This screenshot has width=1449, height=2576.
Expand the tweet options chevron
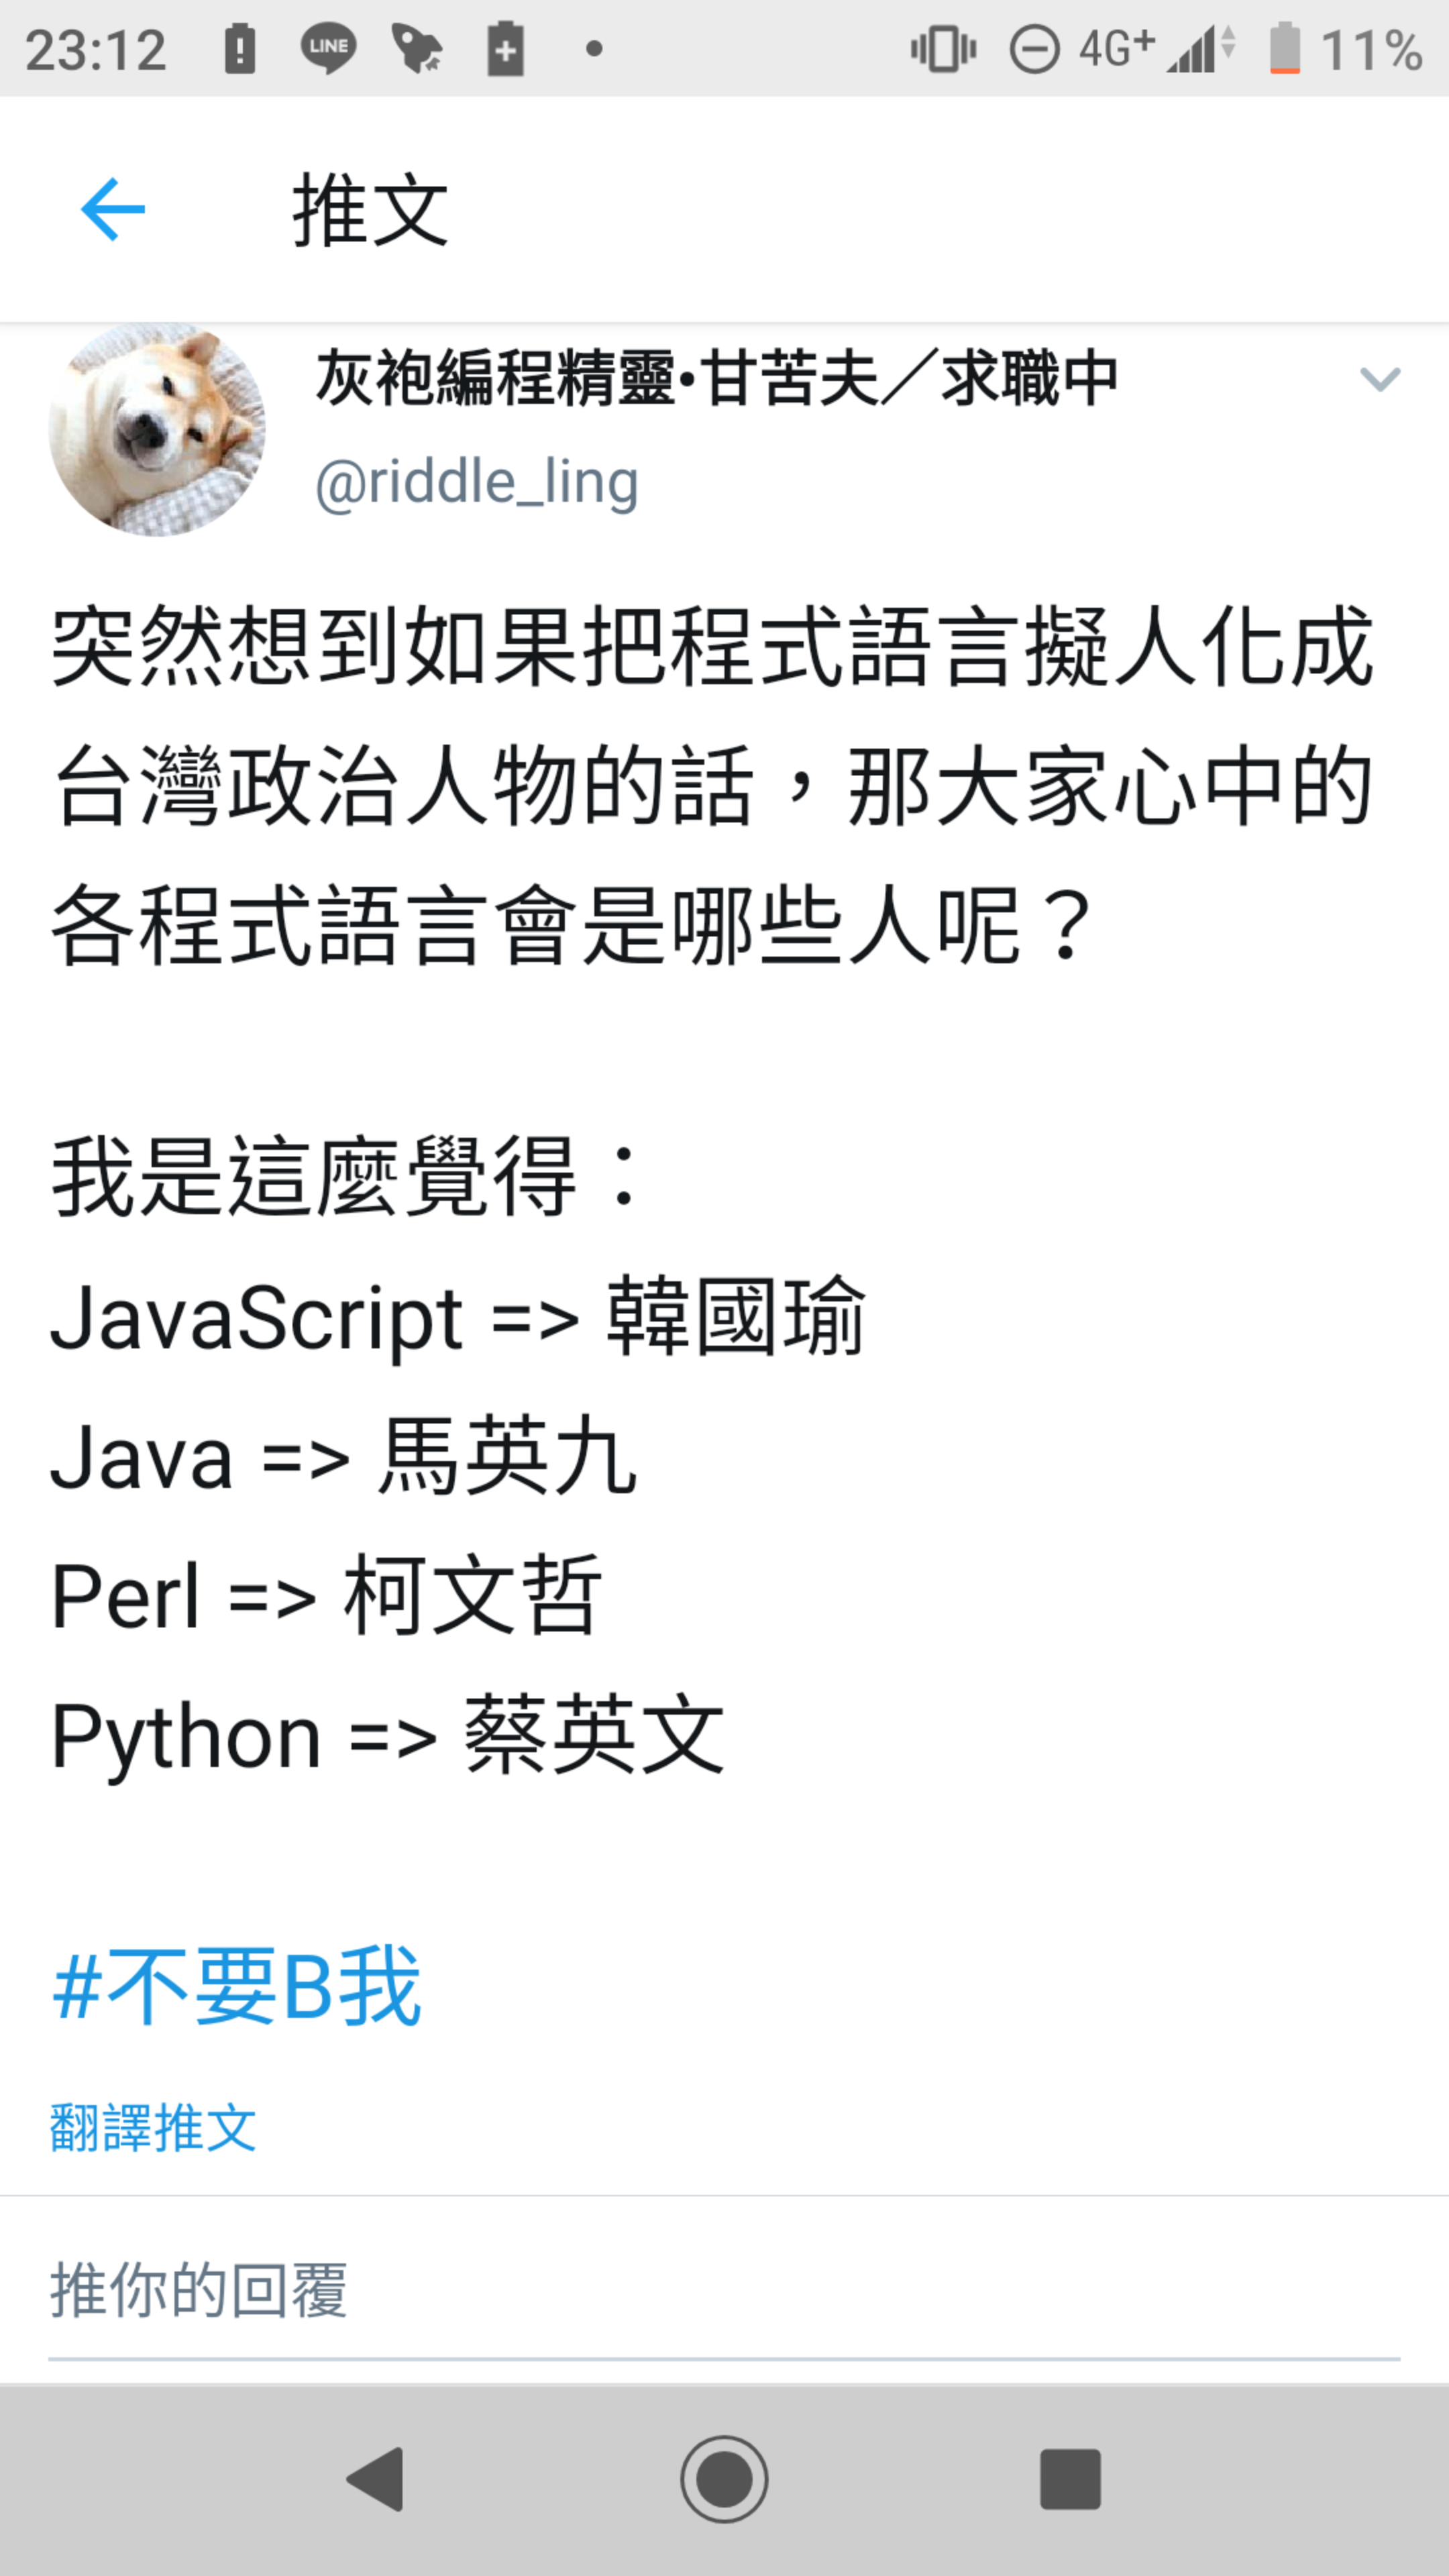click(1380, 379)
